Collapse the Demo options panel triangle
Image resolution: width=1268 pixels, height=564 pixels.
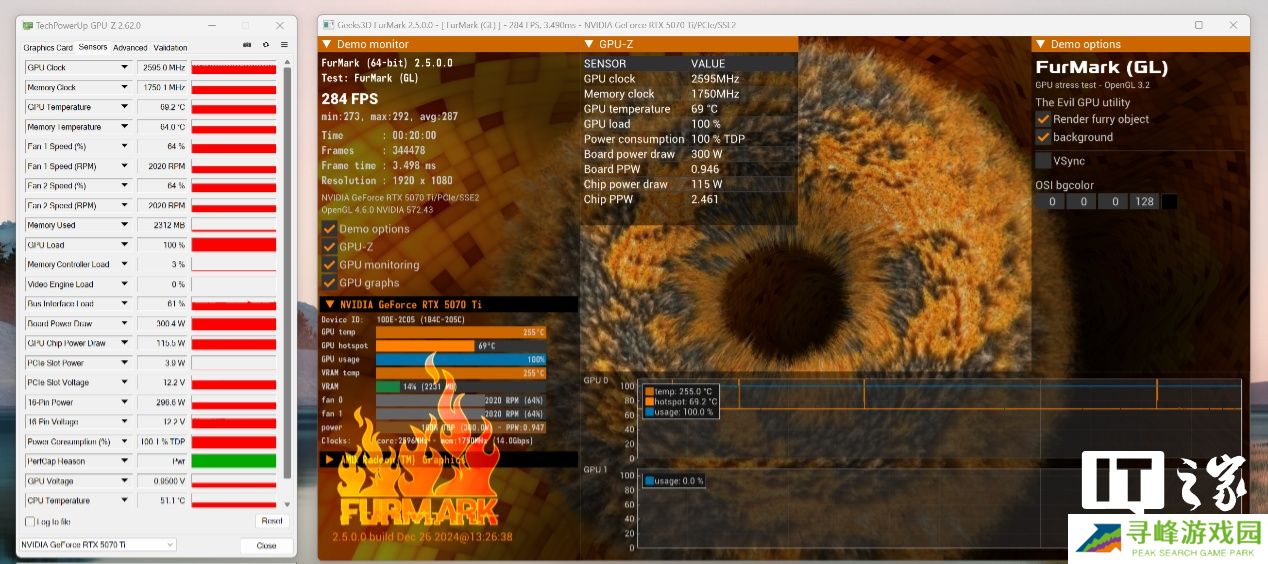[1040, 44]
